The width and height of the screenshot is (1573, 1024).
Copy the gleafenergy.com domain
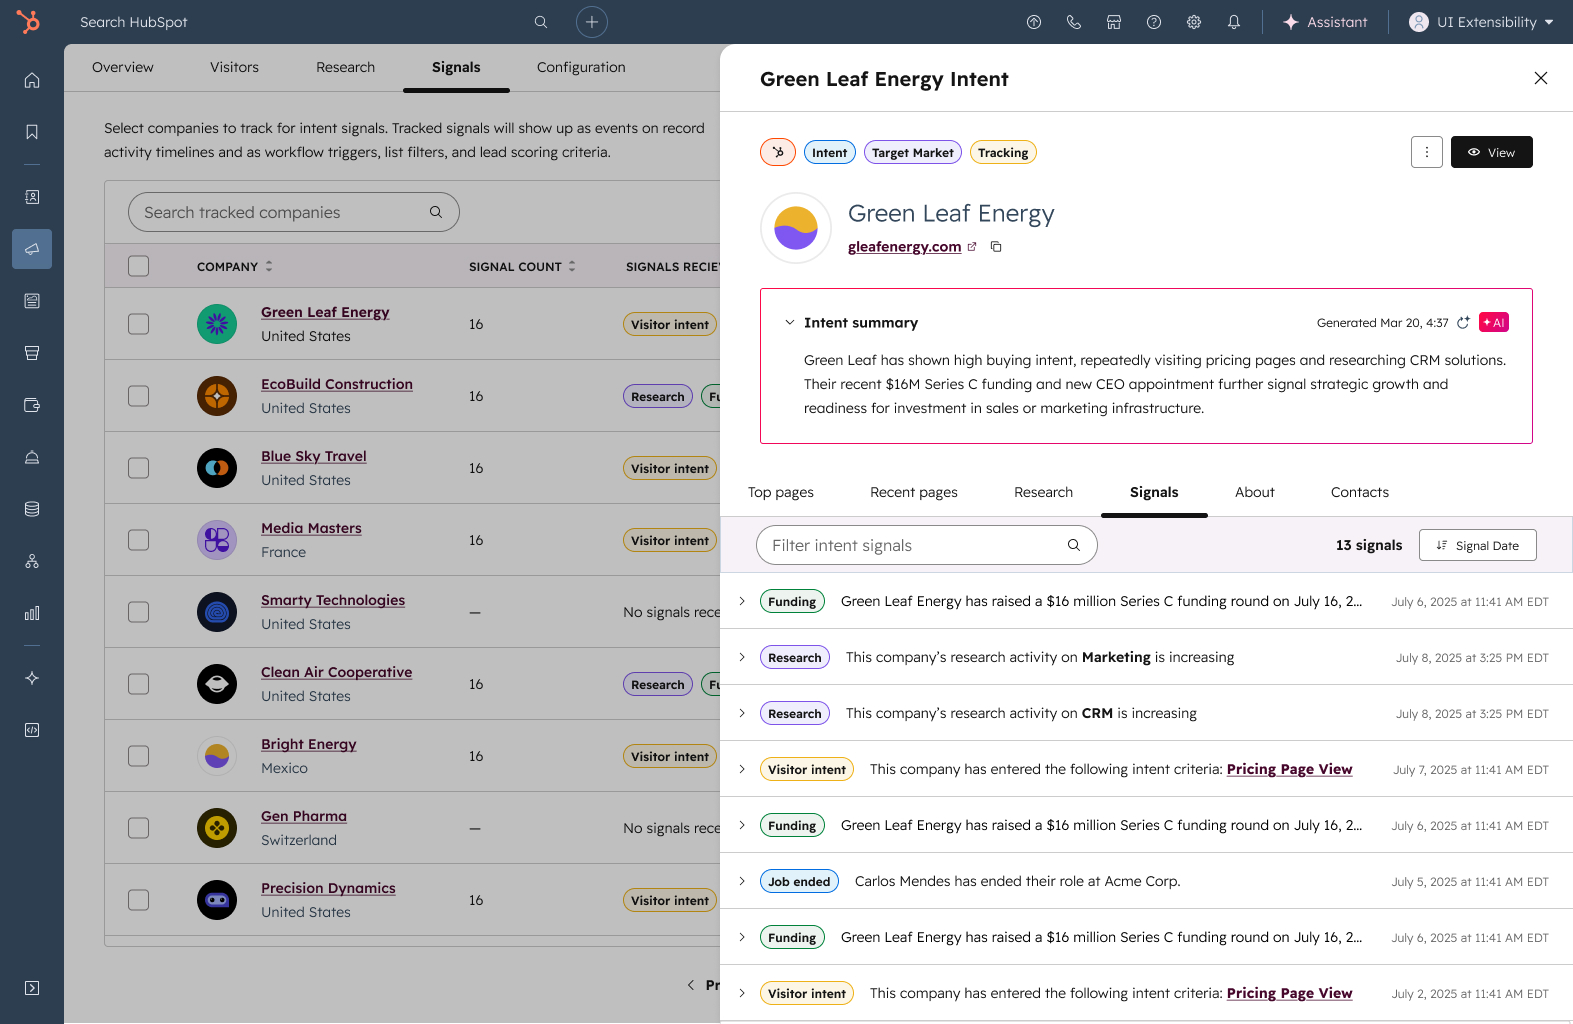996,247
